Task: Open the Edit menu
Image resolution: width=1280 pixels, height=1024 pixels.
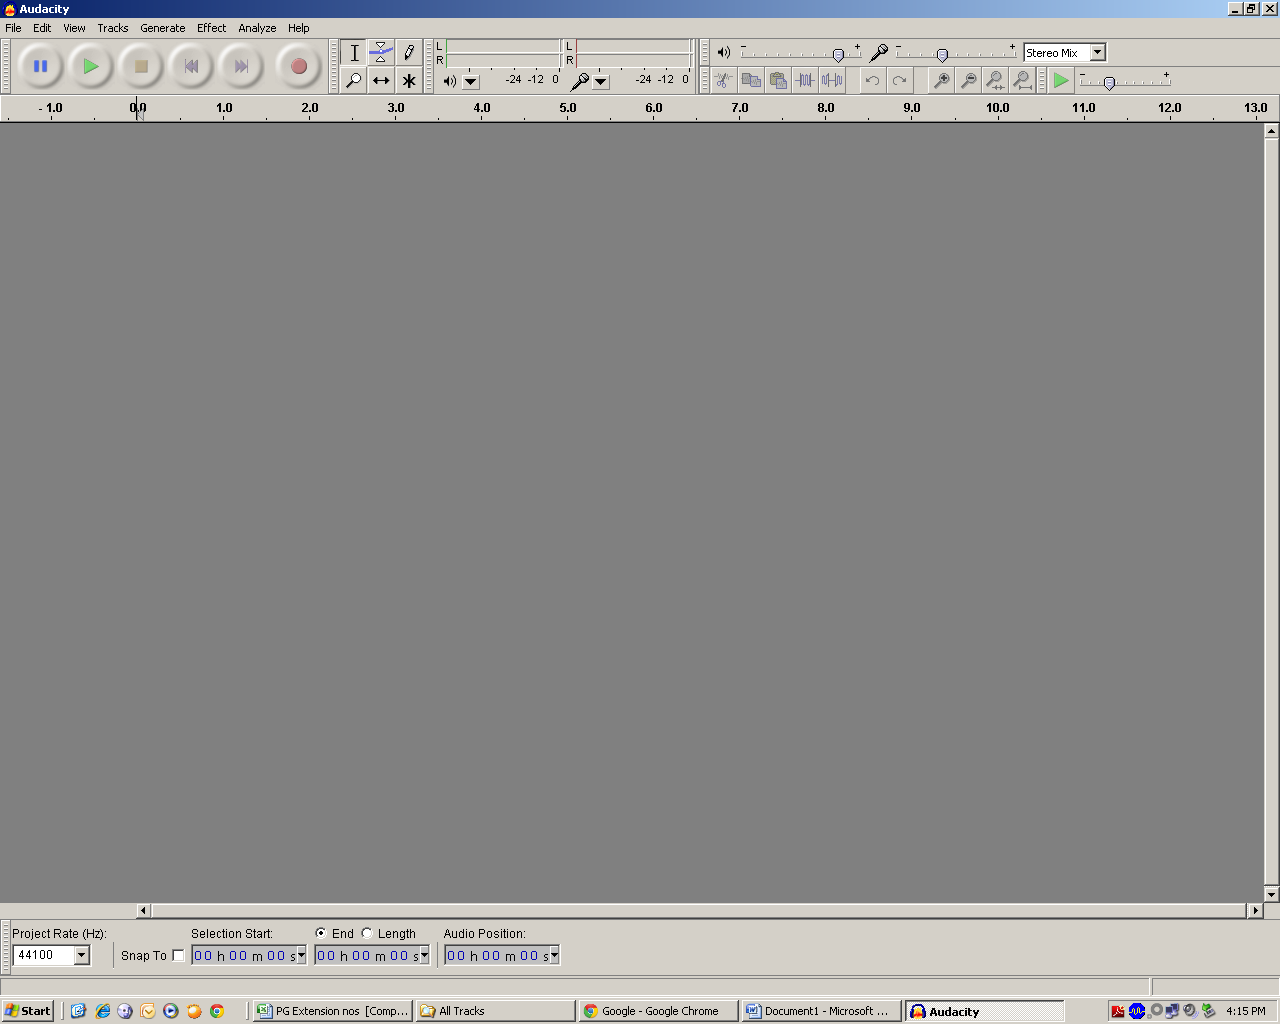Action: pos(42,28)
